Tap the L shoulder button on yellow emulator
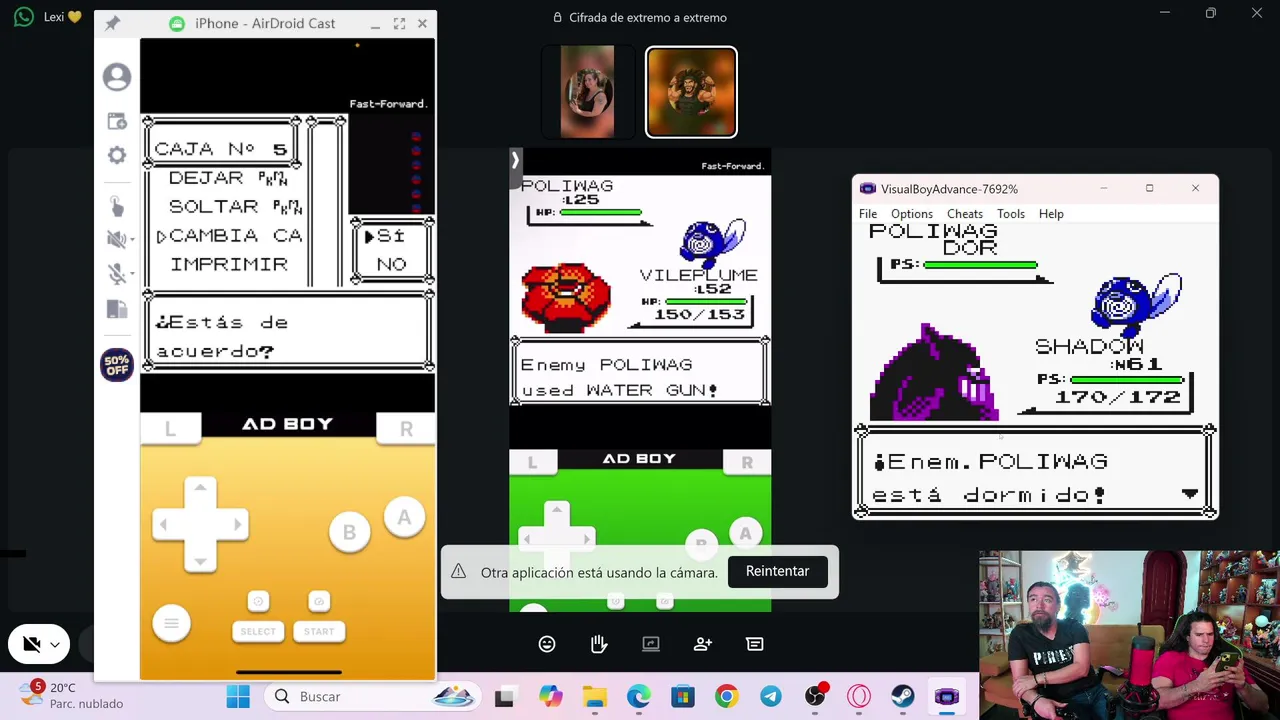Screen dimensions: 1280x720 click(170, 428)
